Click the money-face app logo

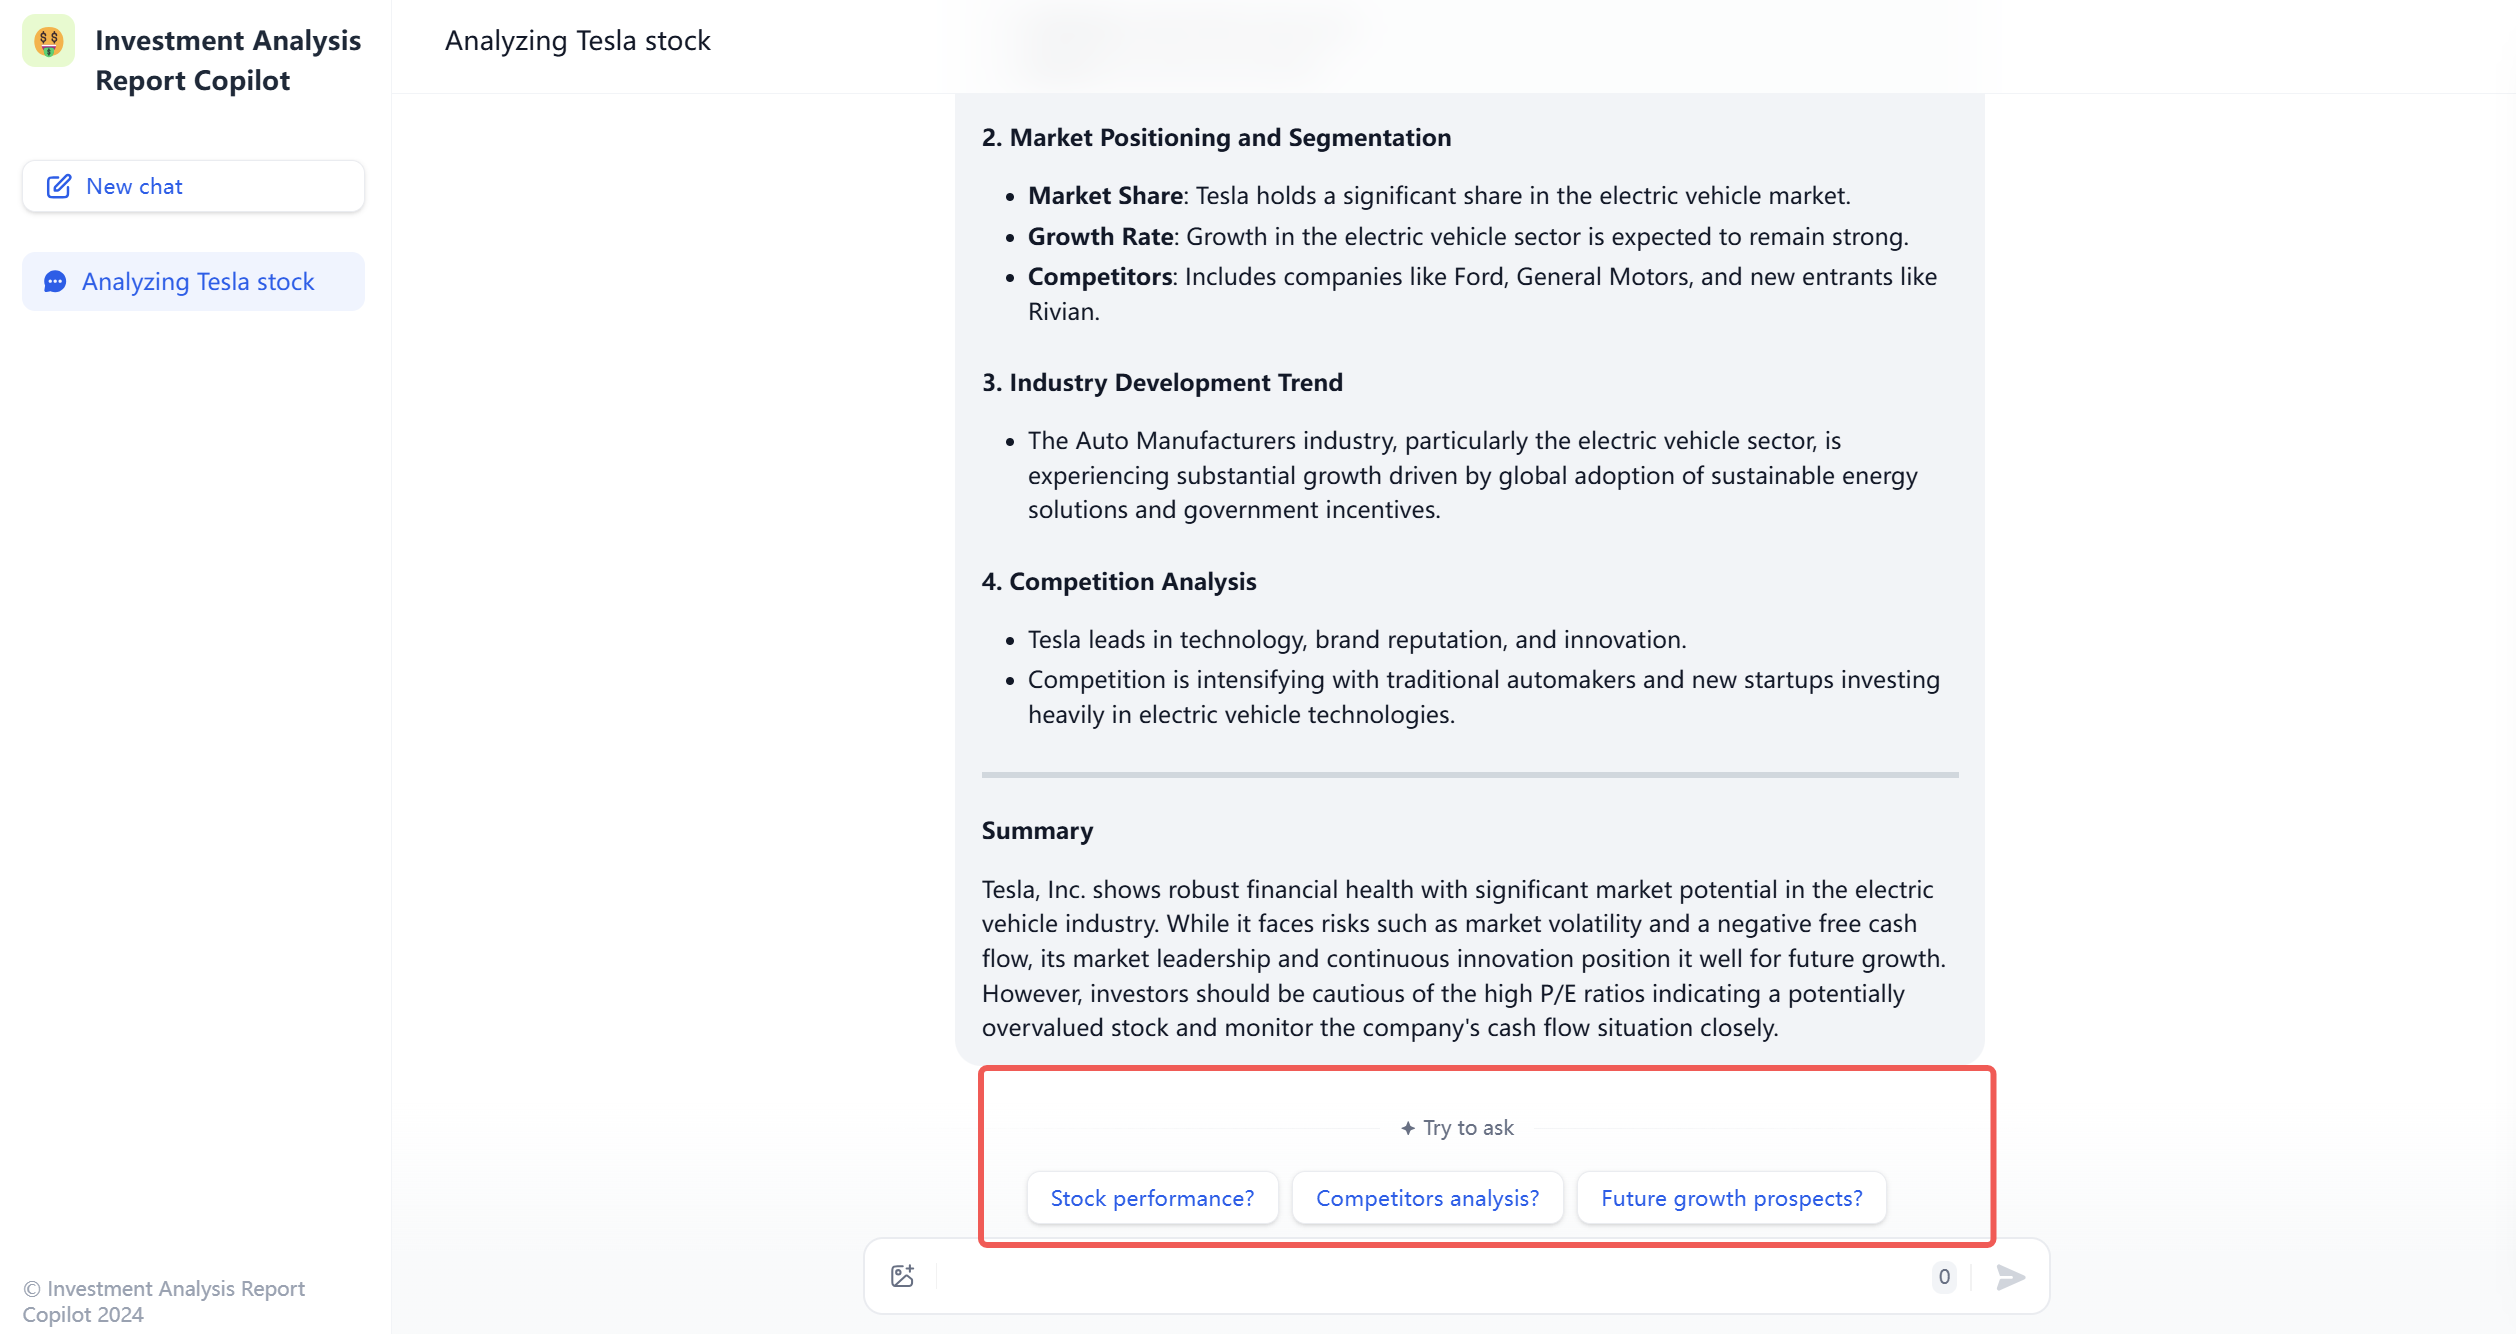(x=48, y=41)
